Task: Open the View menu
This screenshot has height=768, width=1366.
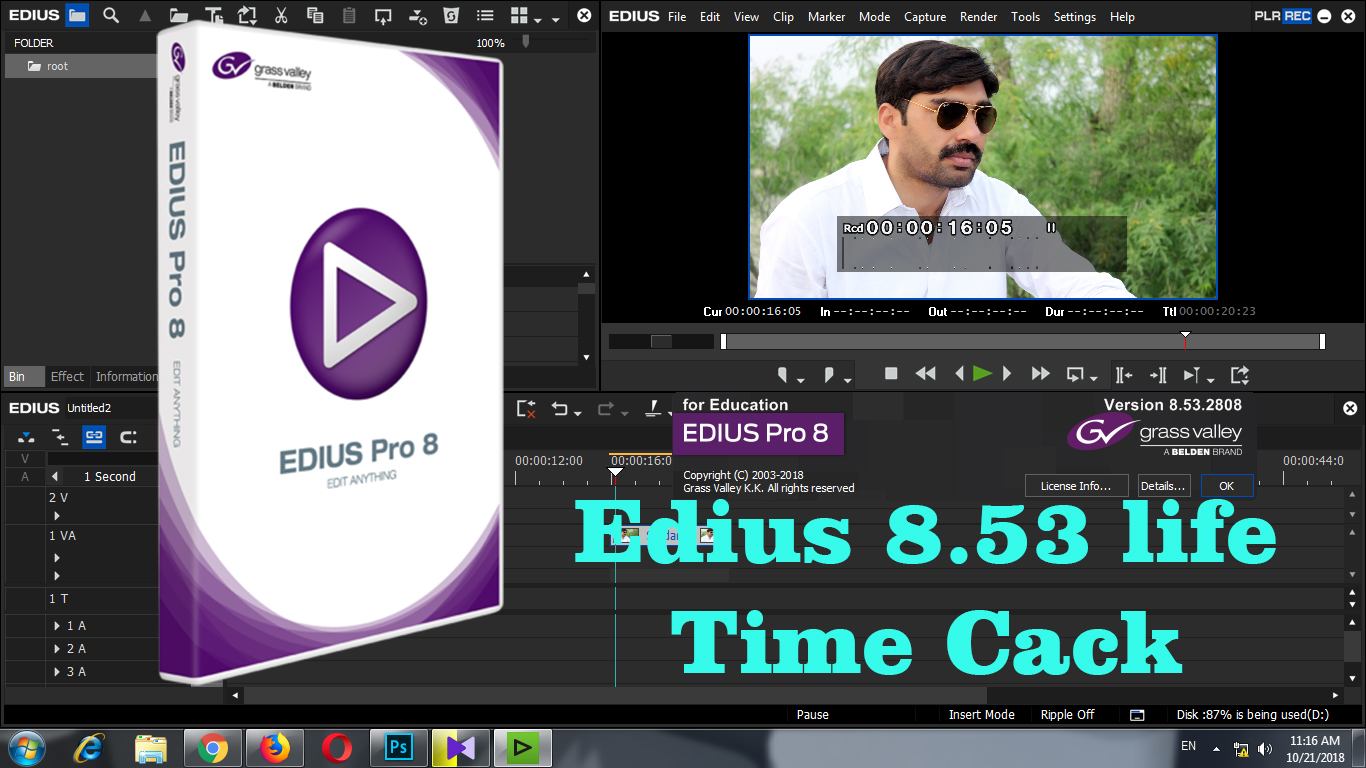Action: pos(746,17)
